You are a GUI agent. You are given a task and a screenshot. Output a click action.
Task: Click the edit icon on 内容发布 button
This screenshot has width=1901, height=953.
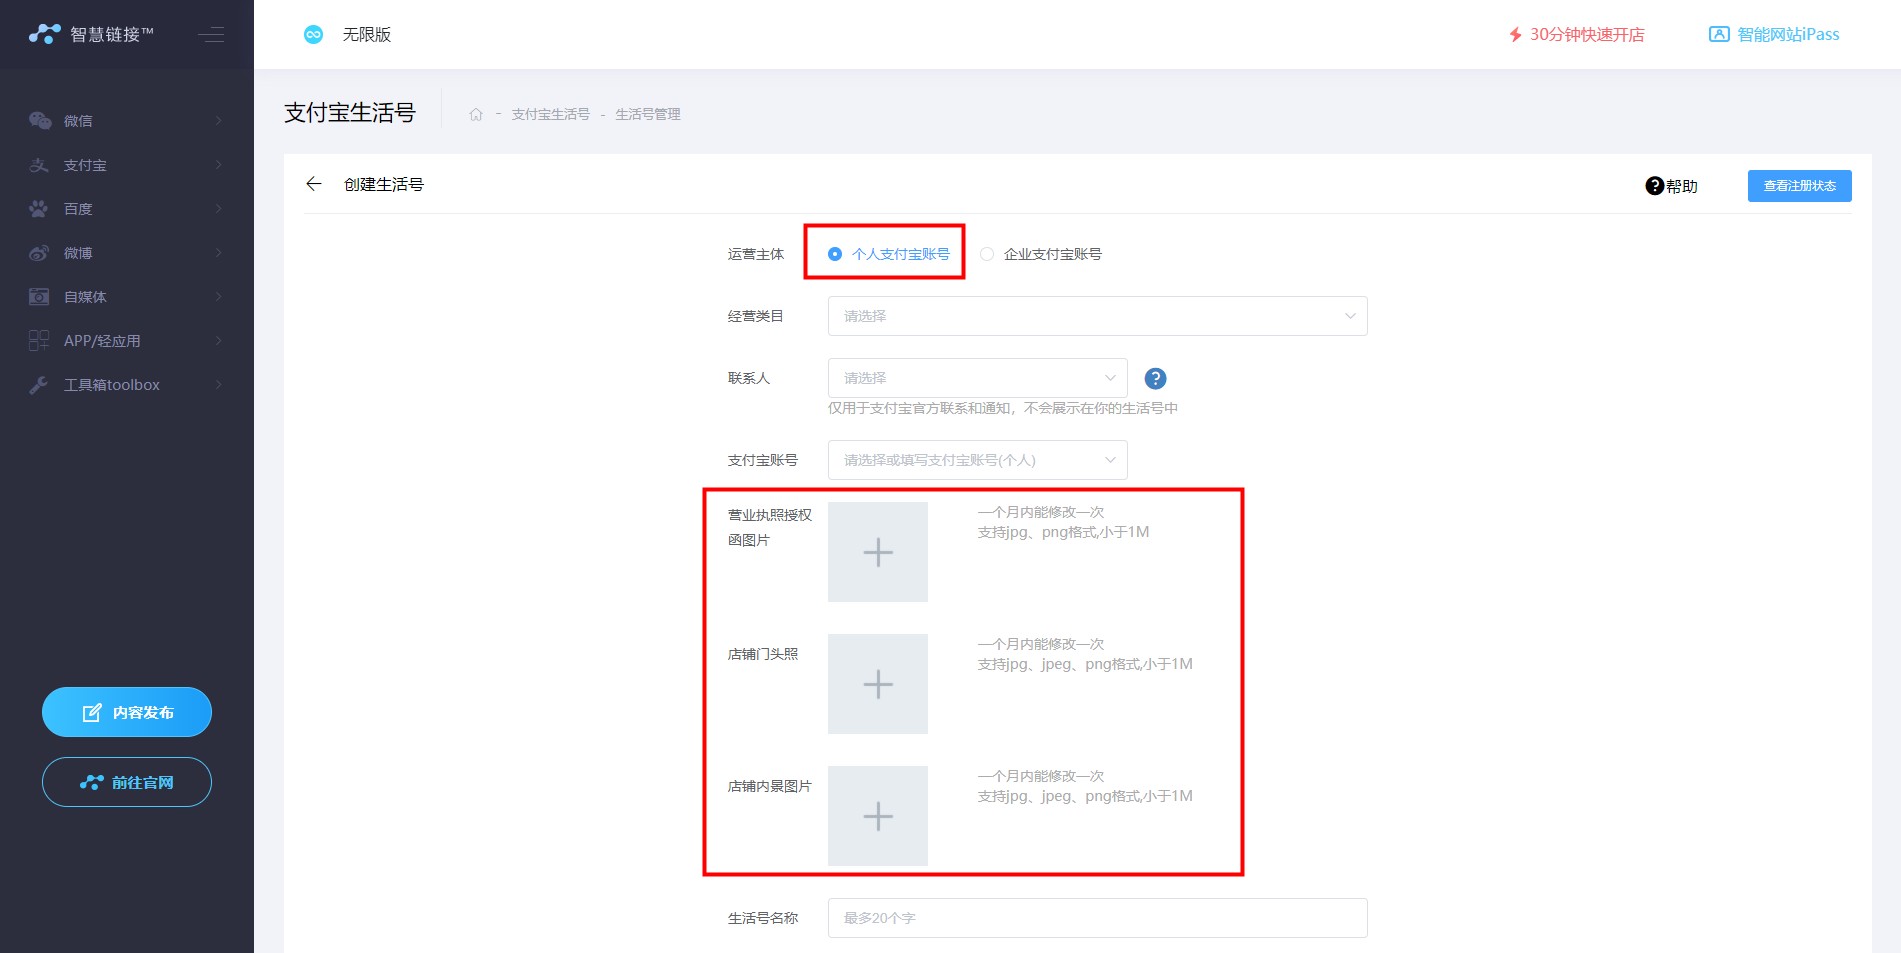click(x=92, y=712)
